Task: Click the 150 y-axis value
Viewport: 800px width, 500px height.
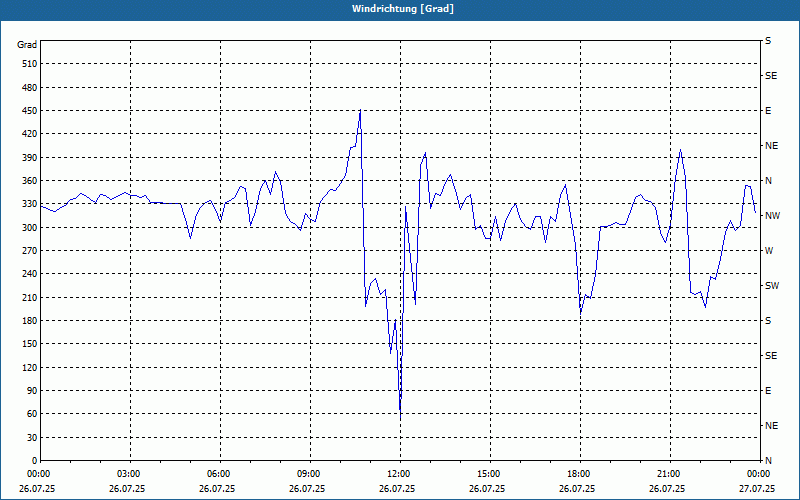Action: [30, 344]
